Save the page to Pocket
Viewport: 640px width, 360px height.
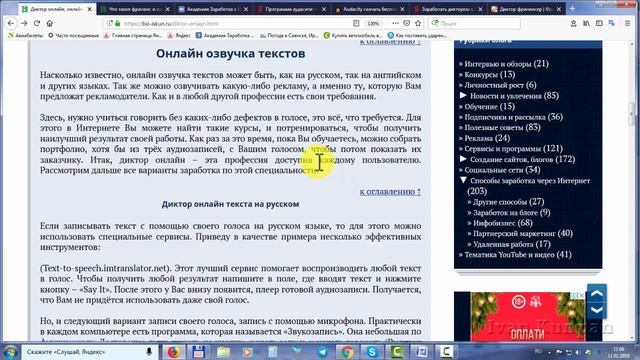pyautogui.click(x=407, y=23)
